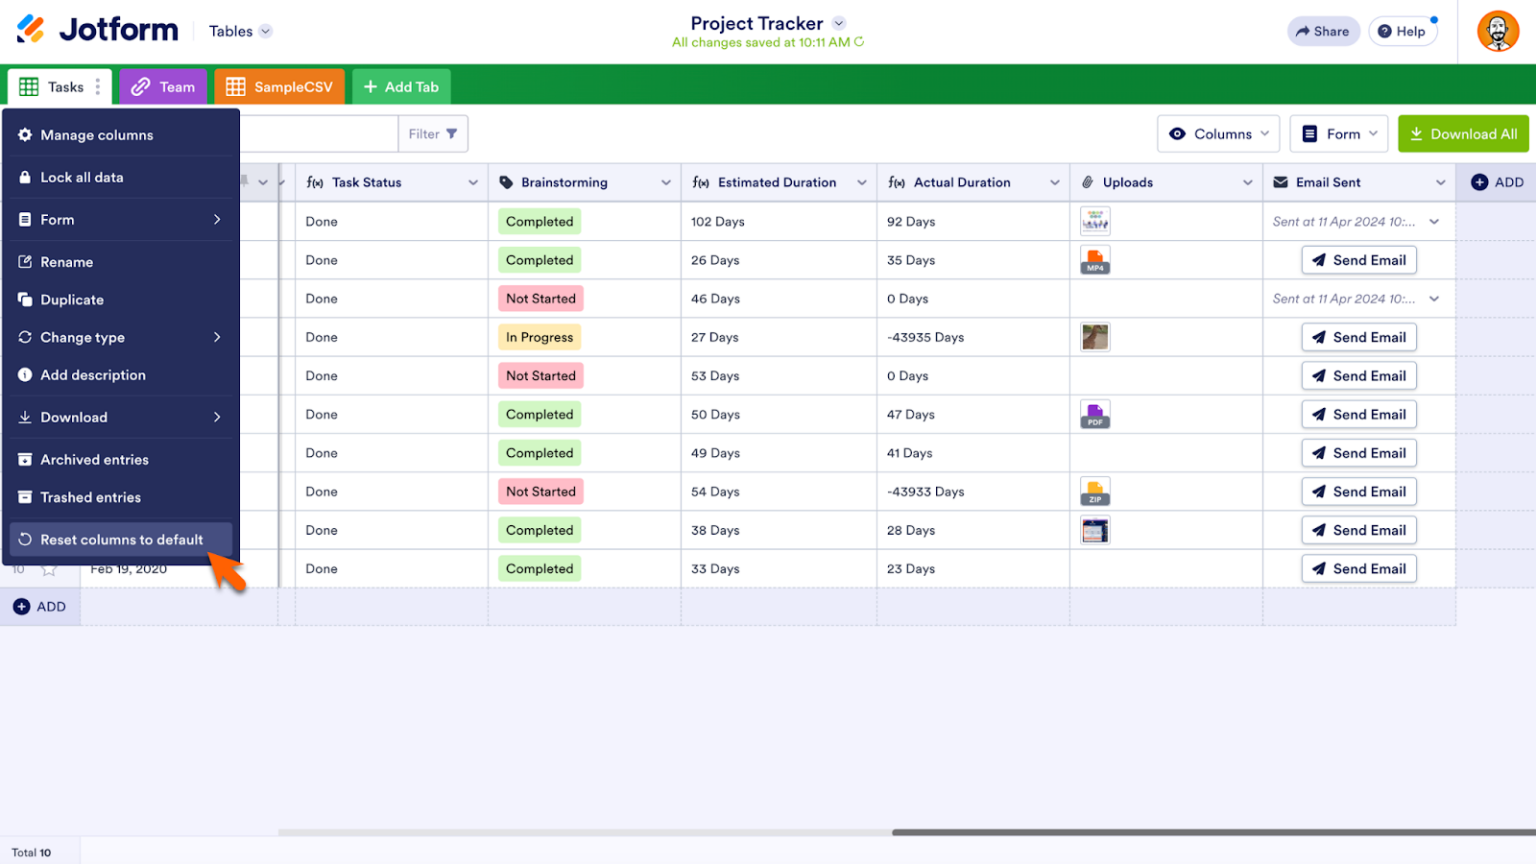Click the Share icon
The height and width of the screenshot is (864, 1536).
point(1324,31)
